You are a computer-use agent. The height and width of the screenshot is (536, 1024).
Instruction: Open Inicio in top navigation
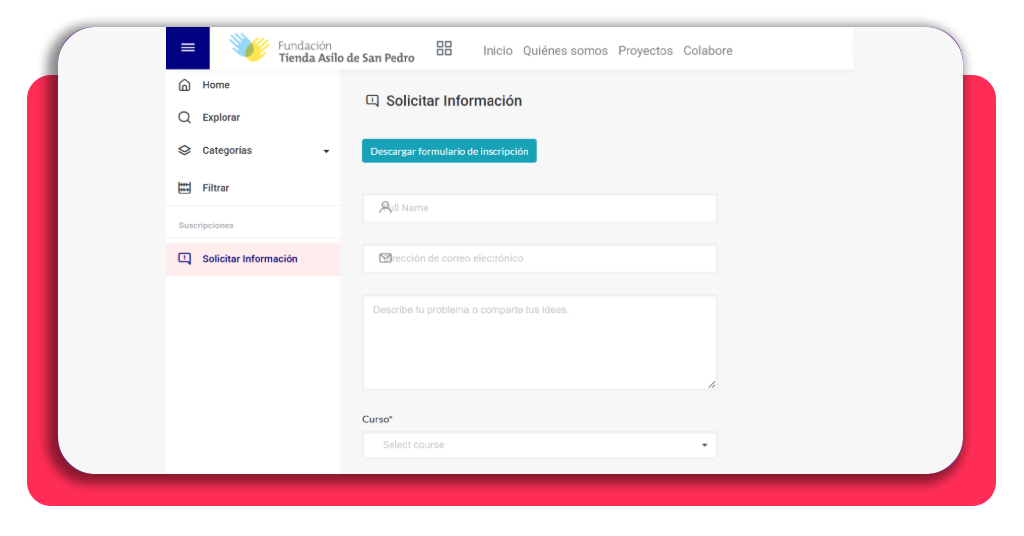click(498, 50)
